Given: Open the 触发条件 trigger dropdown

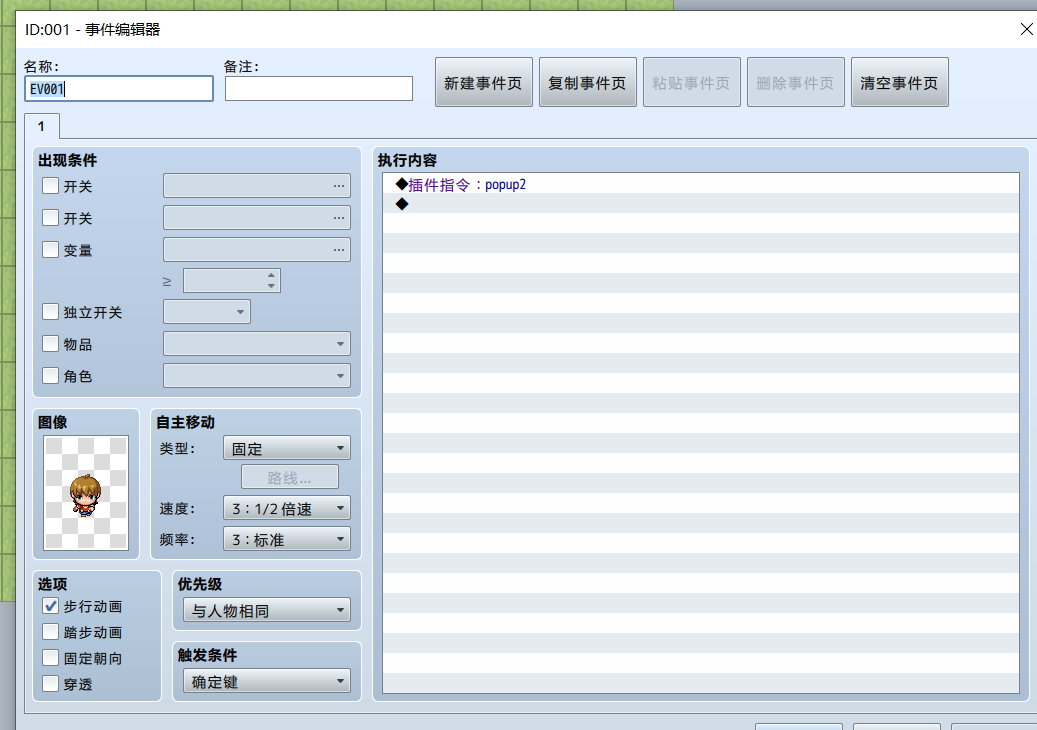Looking at the screenshot, I should tap(267, 680).
